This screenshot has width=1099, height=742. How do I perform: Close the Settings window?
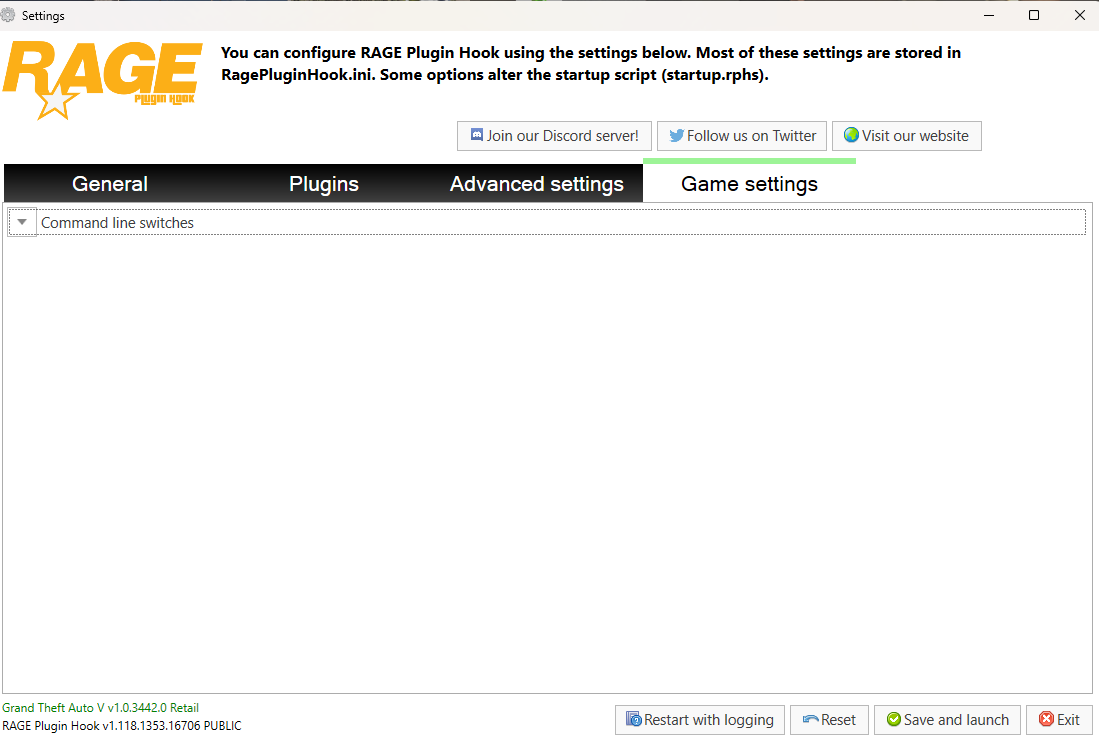(1079, 15)
